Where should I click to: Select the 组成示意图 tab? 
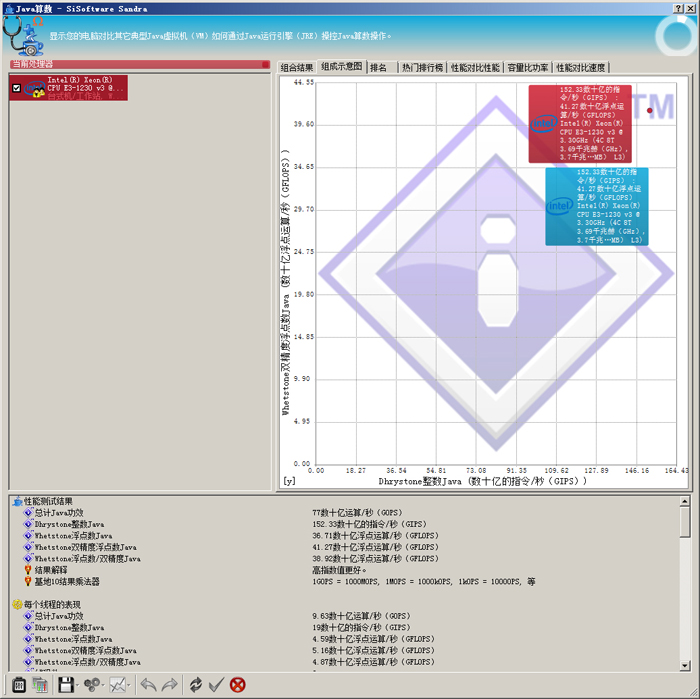[342, 67]
